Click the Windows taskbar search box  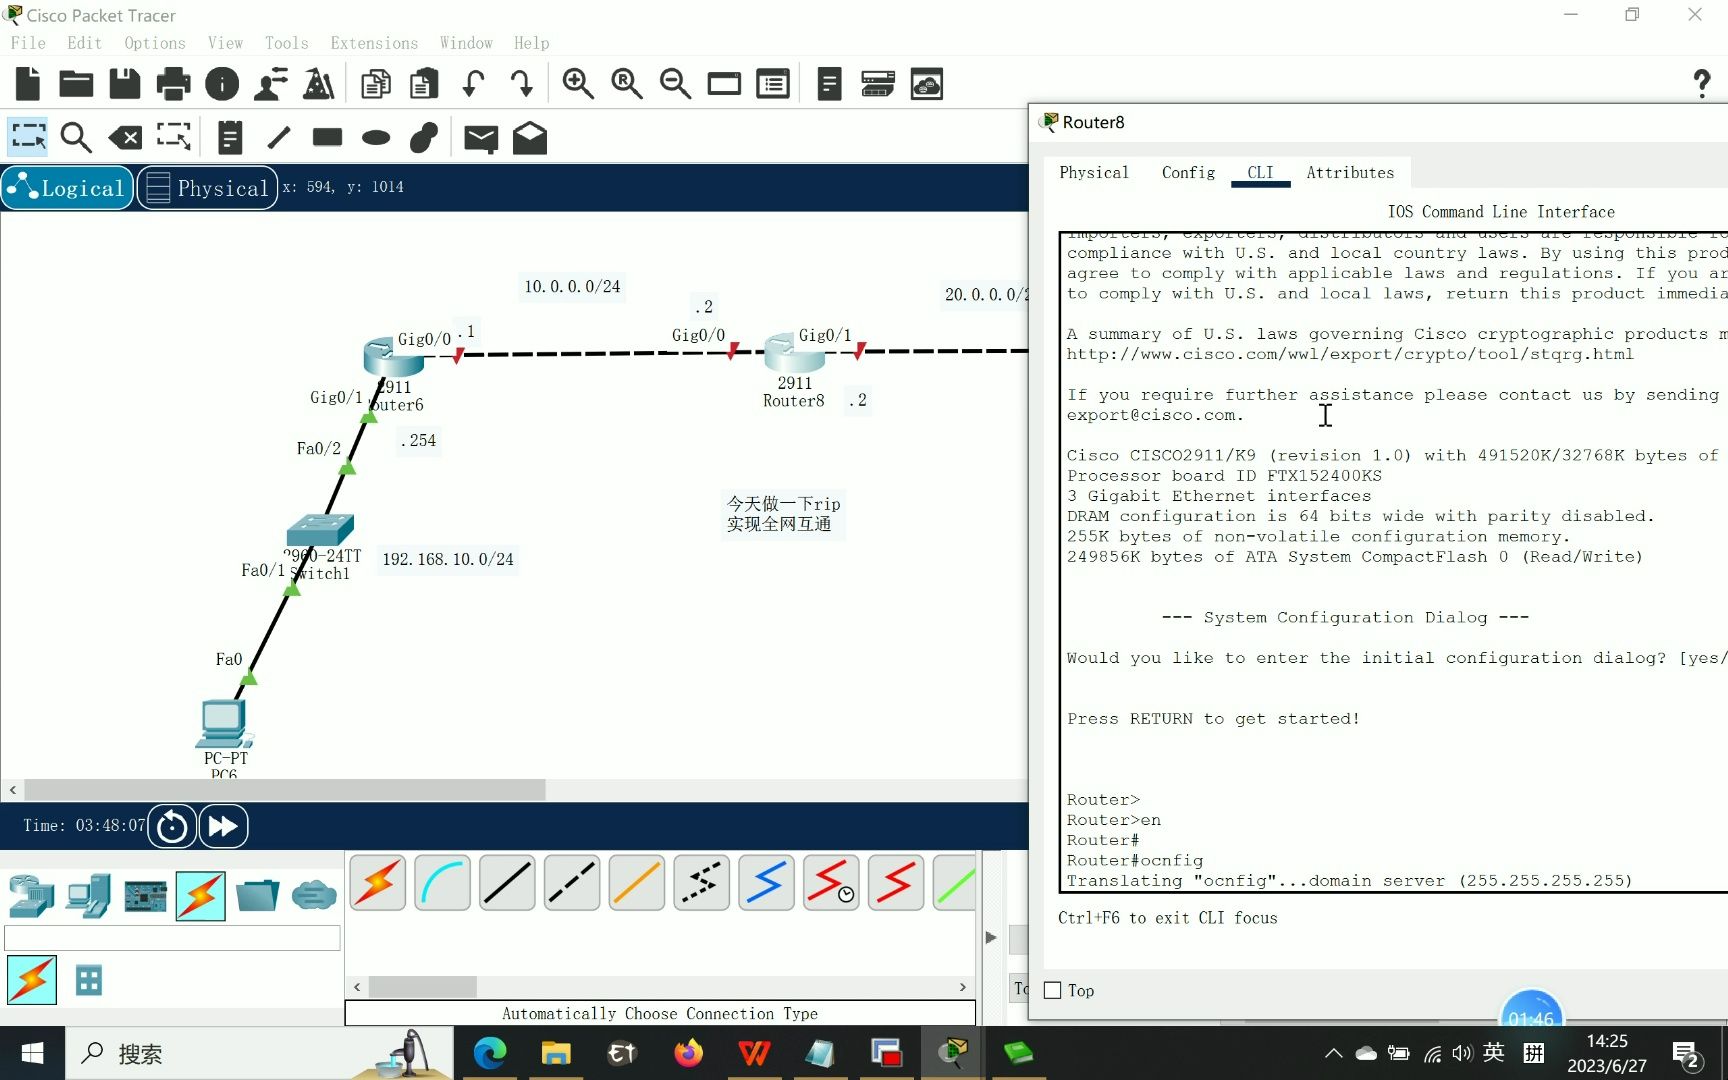click(259, 1053)
